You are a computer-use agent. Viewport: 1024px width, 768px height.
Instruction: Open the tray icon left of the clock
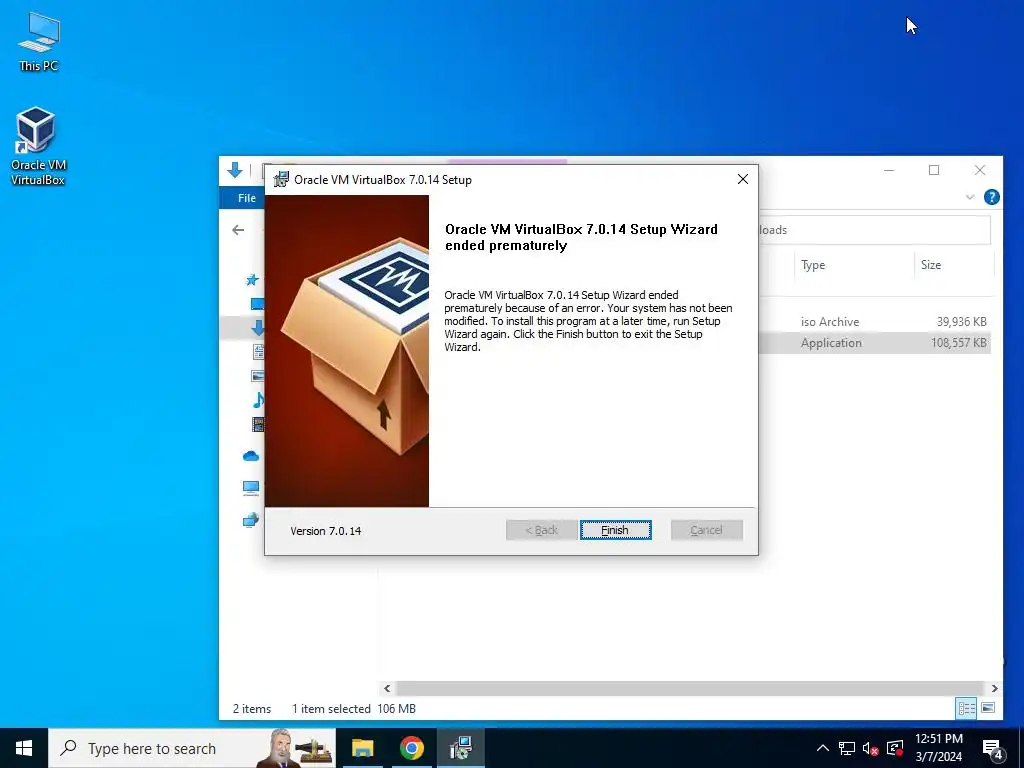pyautogui.click(x=895, y=748)
